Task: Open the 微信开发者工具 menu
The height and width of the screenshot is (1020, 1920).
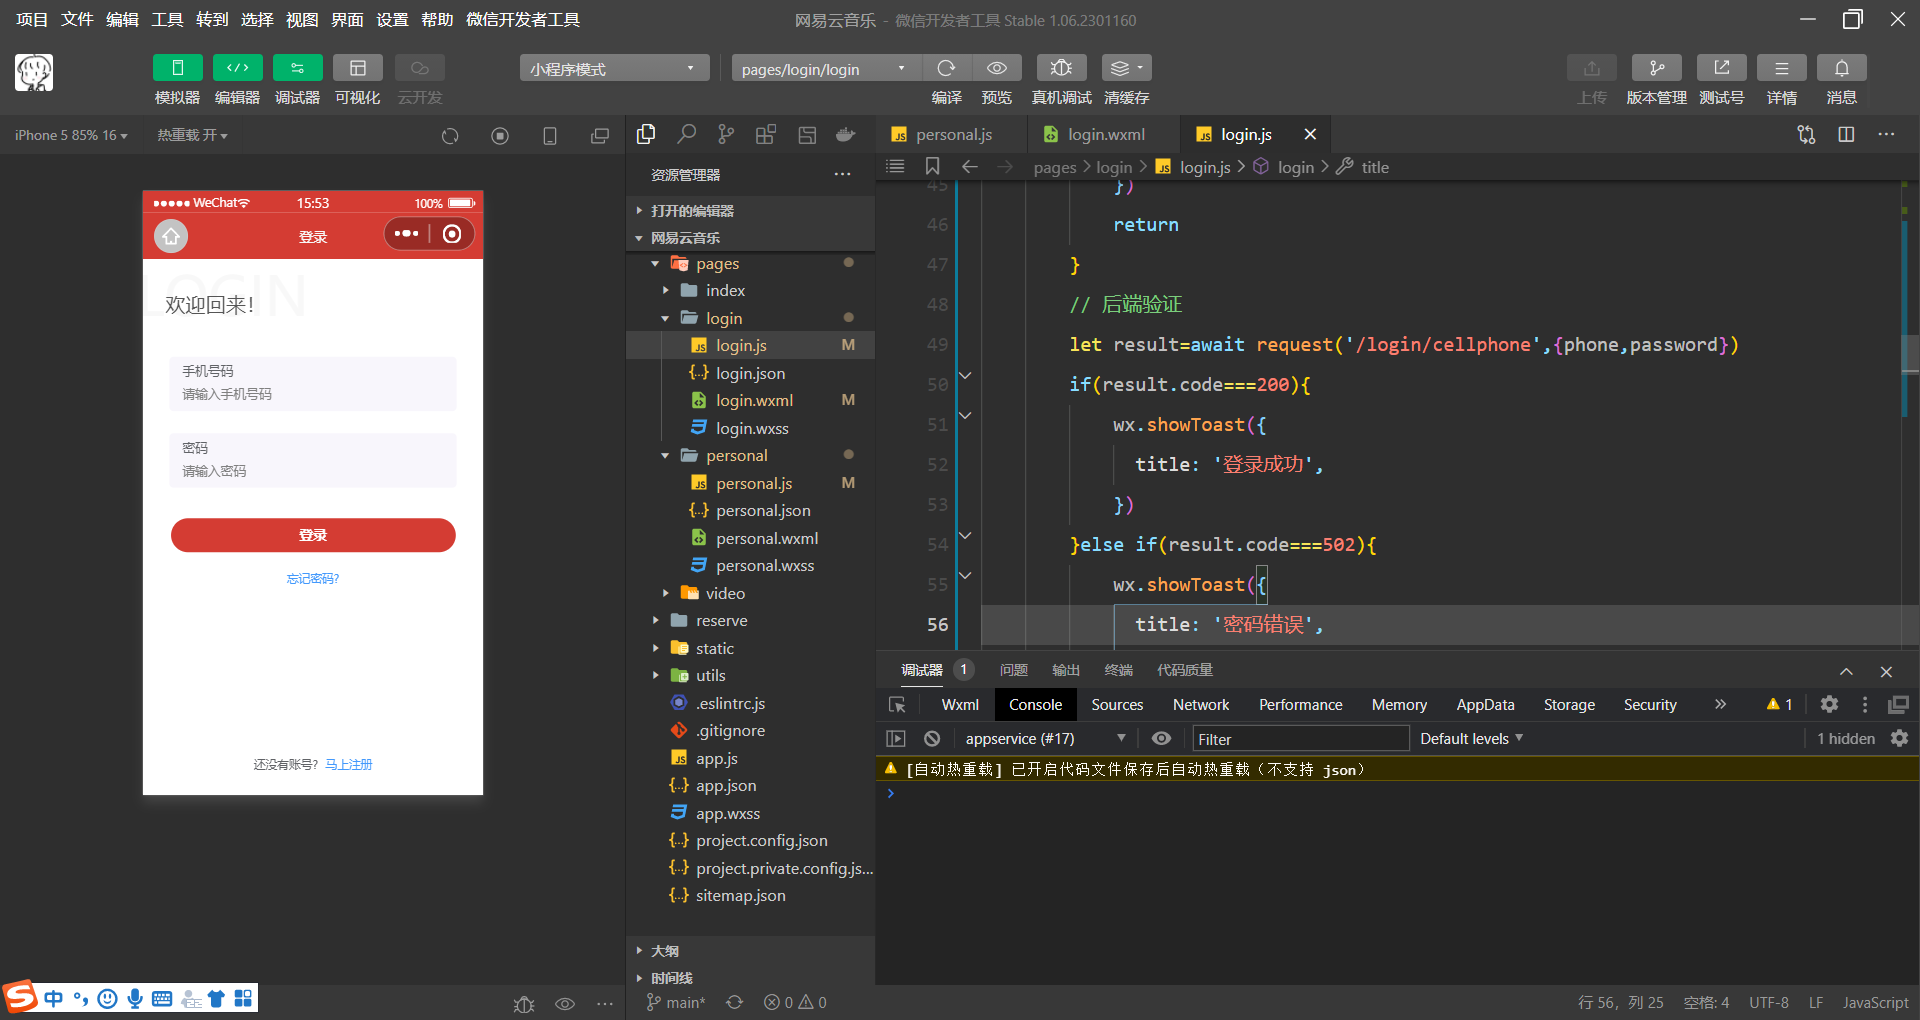Action: click(523, 20)
